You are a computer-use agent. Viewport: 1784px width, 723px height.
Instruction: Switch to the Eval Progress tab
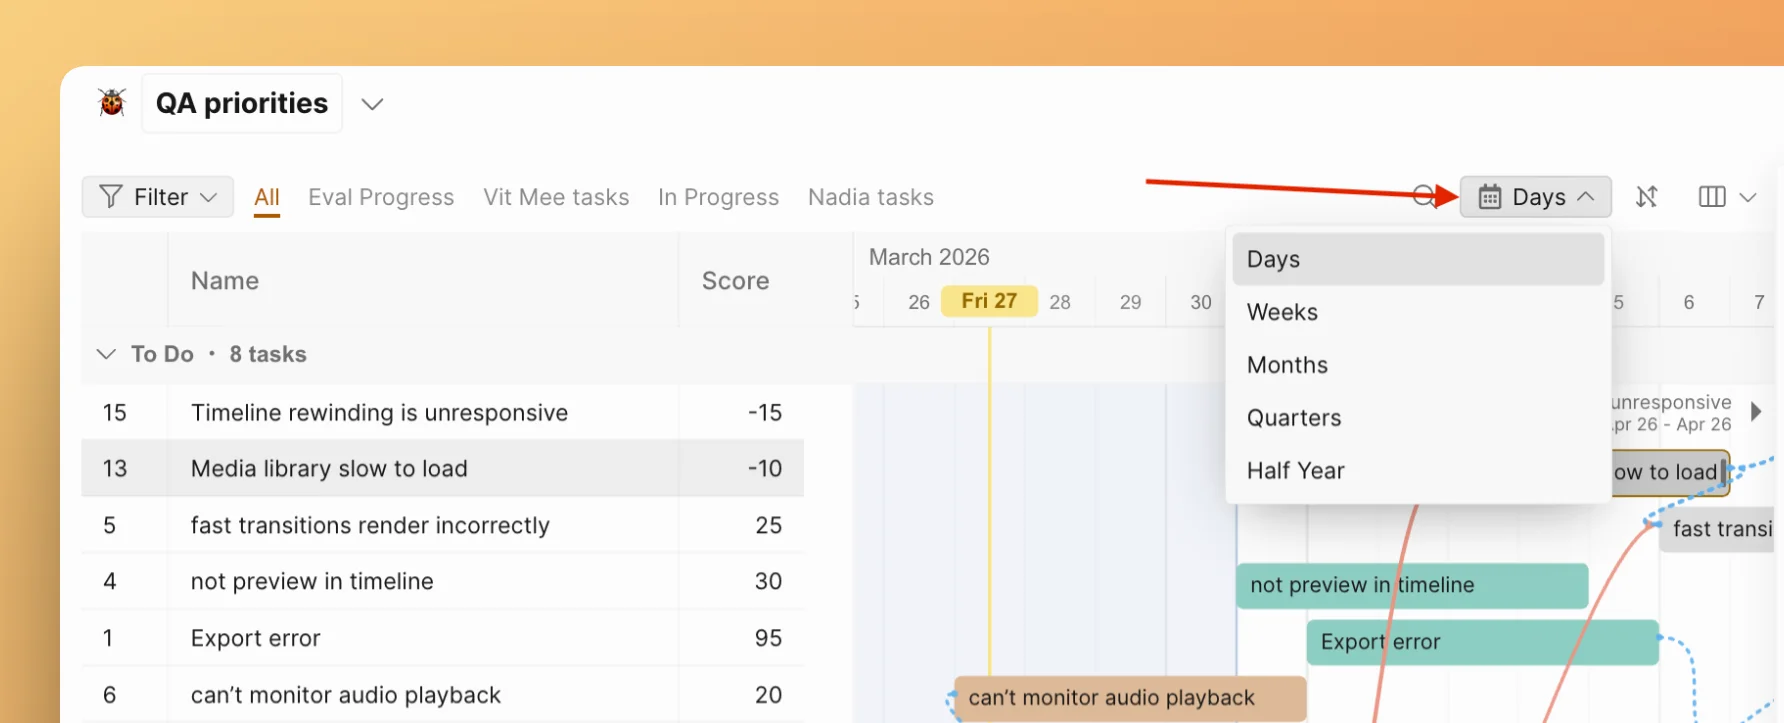[x=381, y=197]
